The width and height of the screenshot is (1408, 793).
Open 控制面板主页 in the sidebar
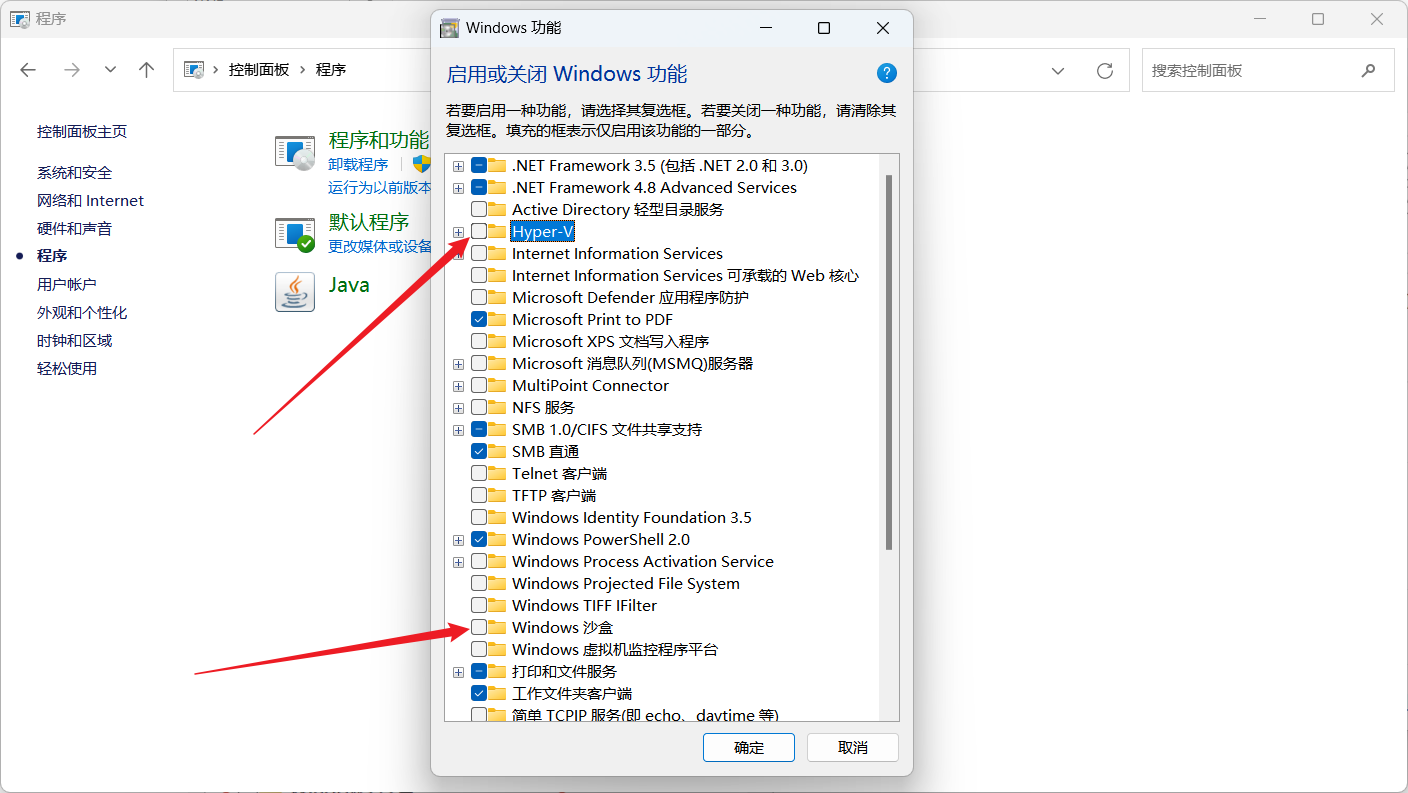coord(82,131)
